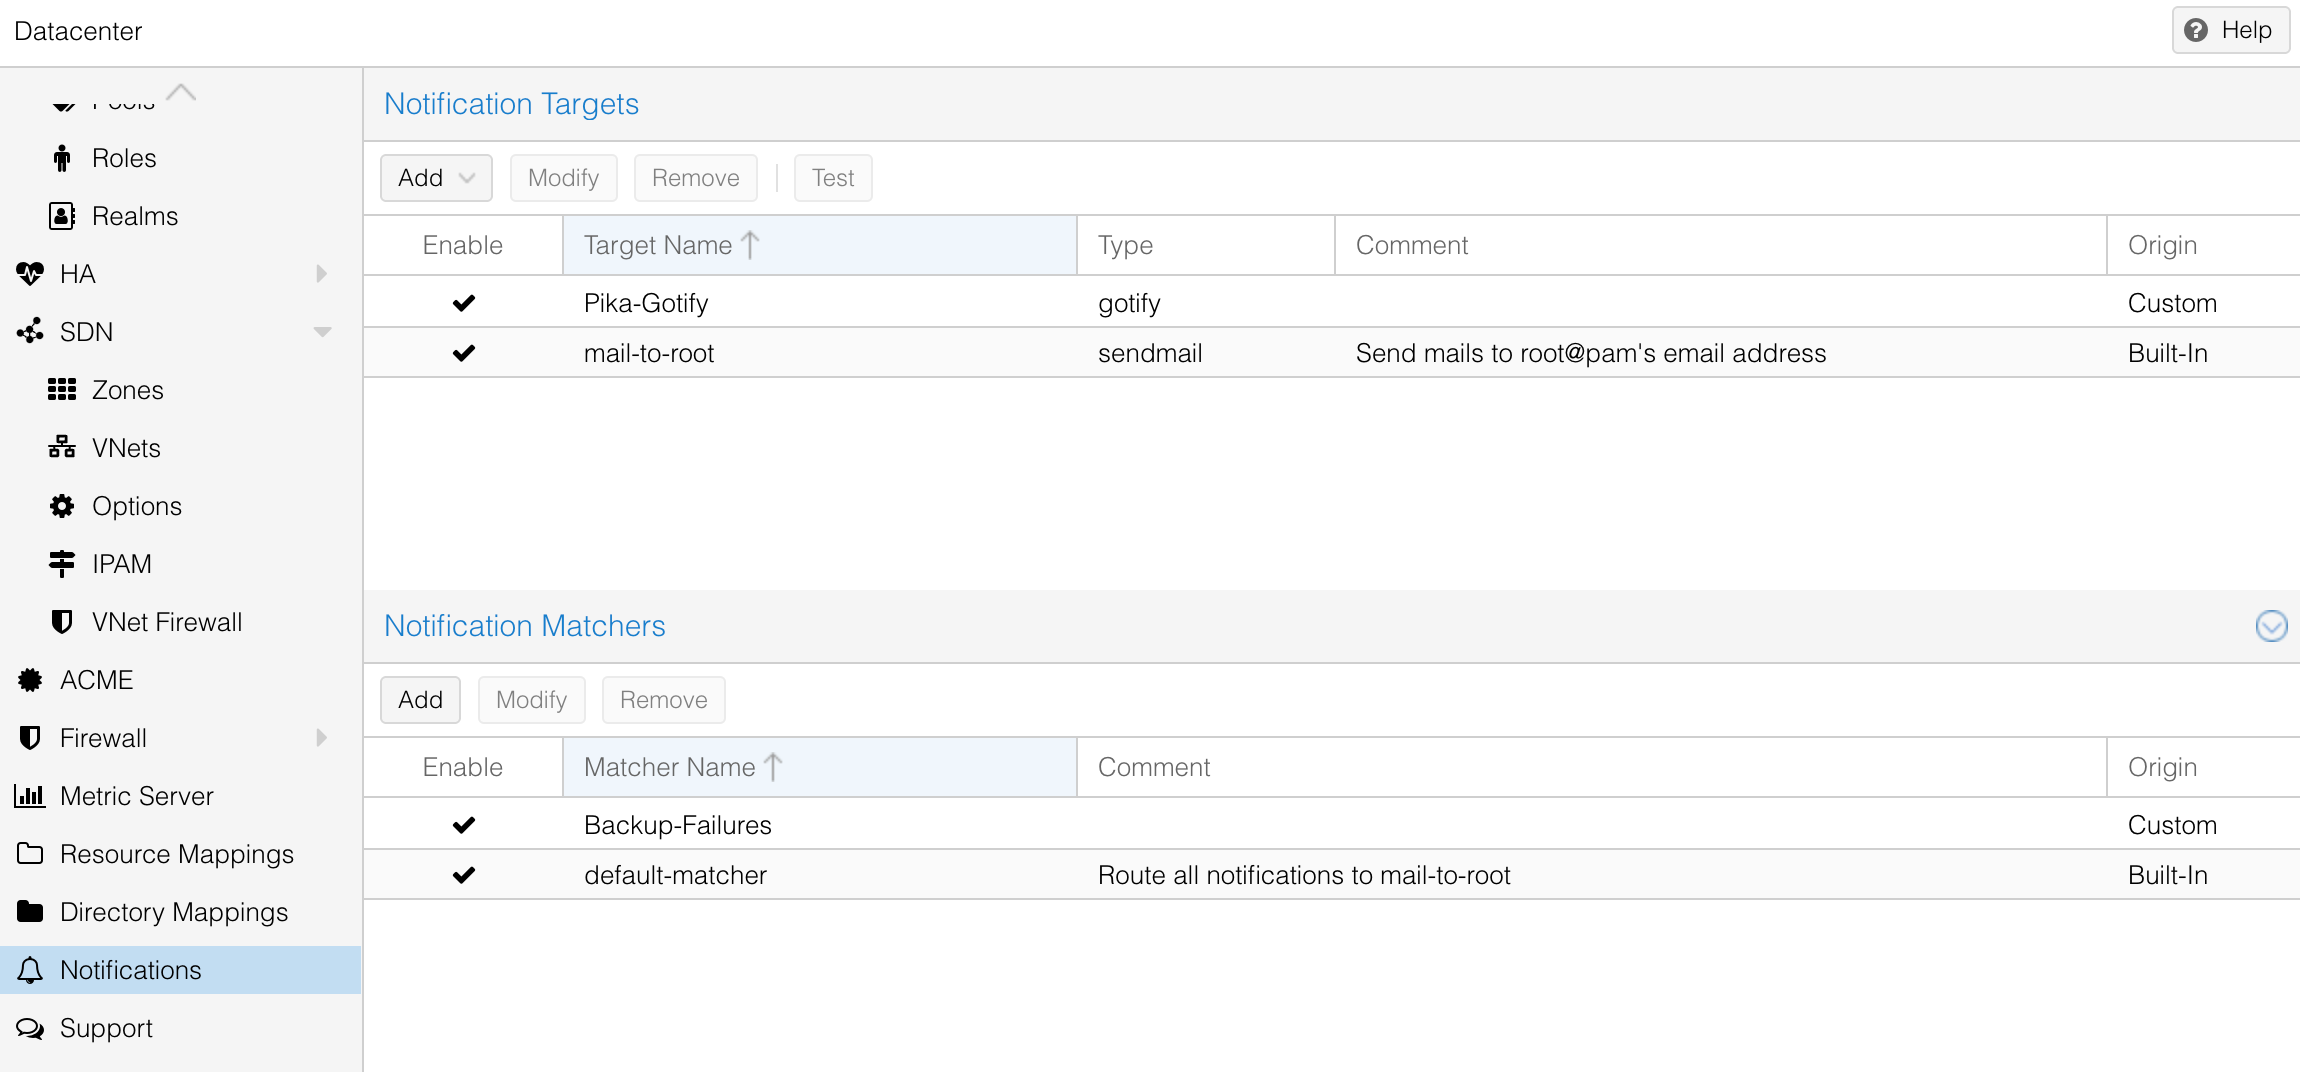Click the SDN network icon
This screenshot has height=1072, width=2300.
click(30, 331)
